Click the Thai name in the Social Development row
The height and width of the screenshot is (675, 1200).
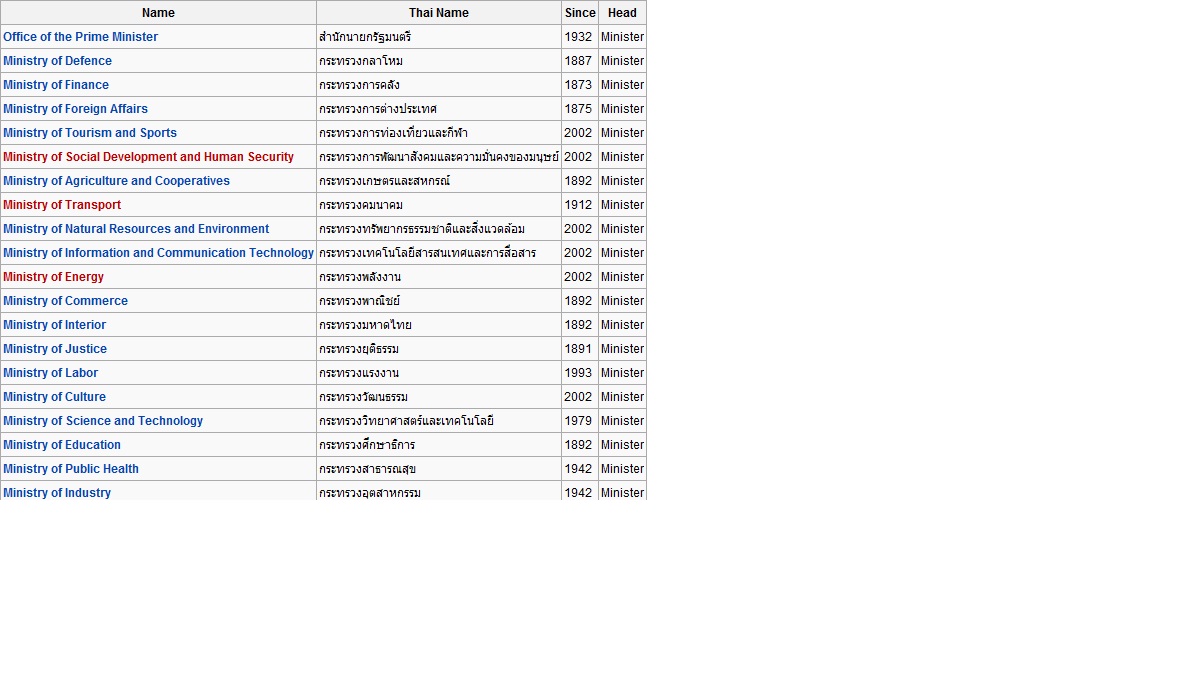click(x=439, y=157)
